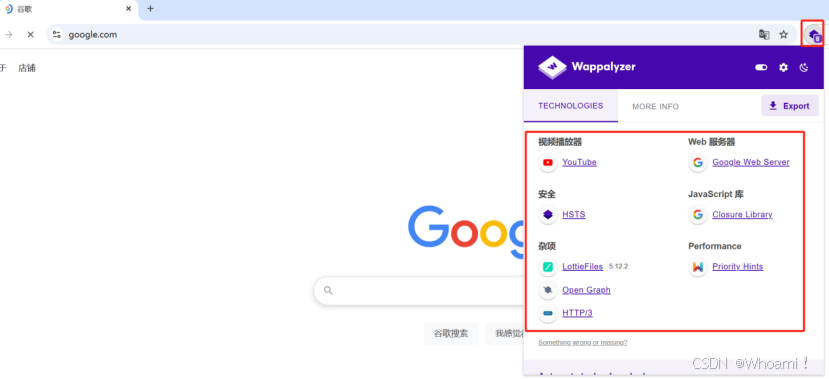This screenshot has width=829, height=379.
Task: Click the Open Graph icon
Action: pos(548,290)
